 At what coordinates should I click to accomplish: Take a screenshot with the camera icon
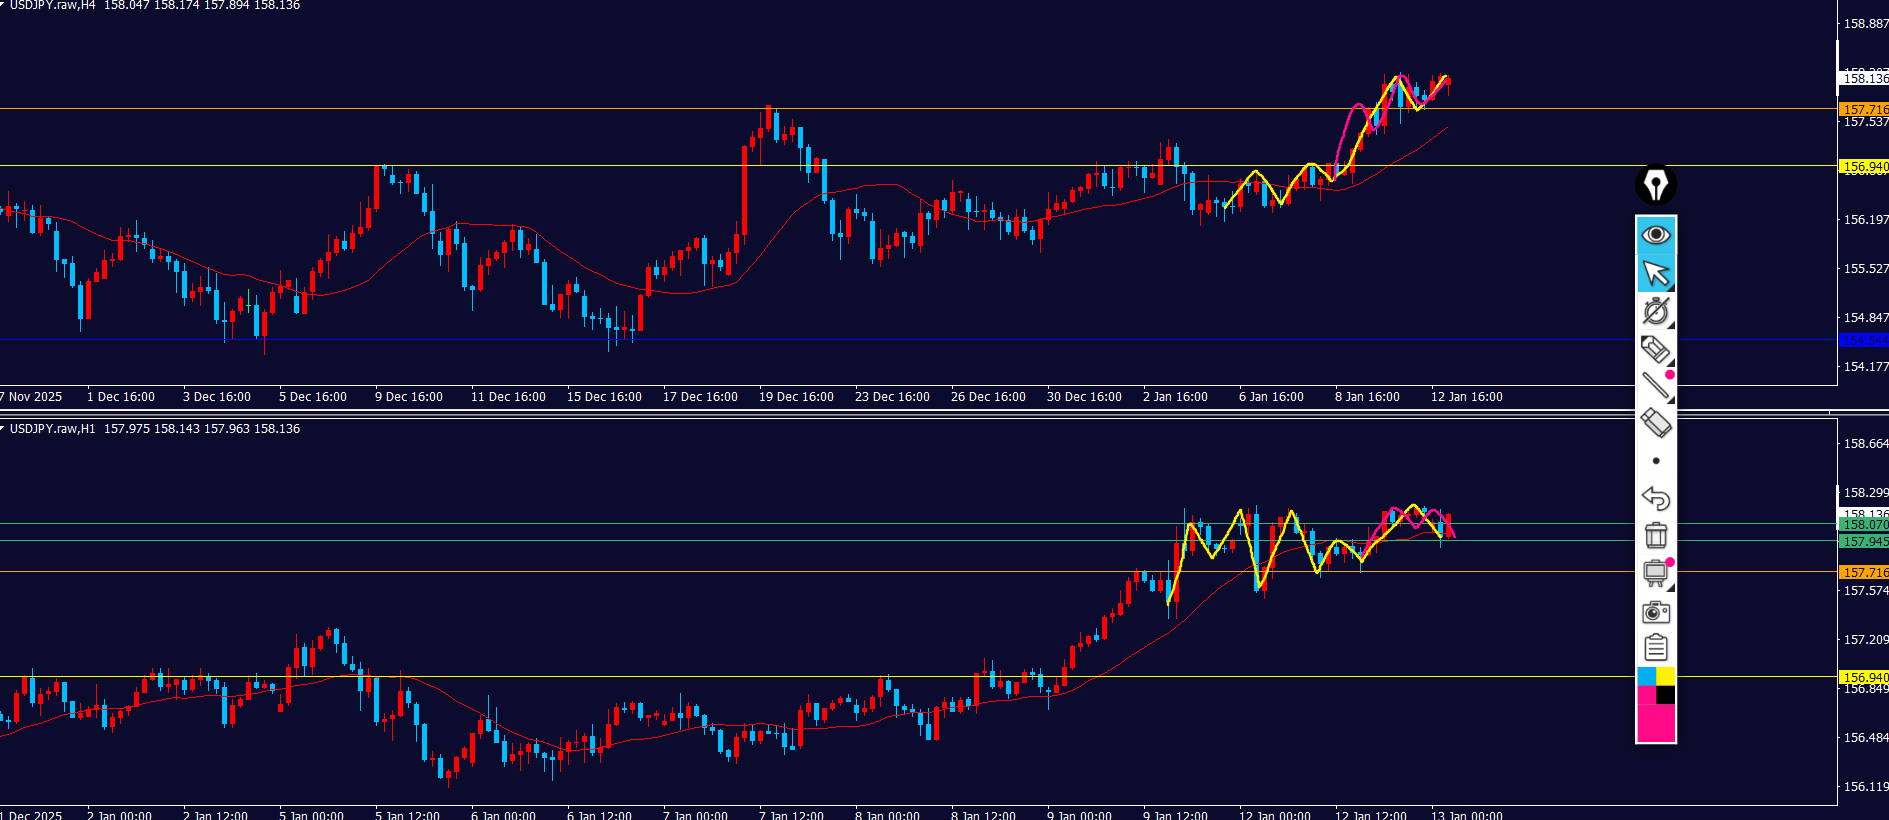(x=1656, y=611)
